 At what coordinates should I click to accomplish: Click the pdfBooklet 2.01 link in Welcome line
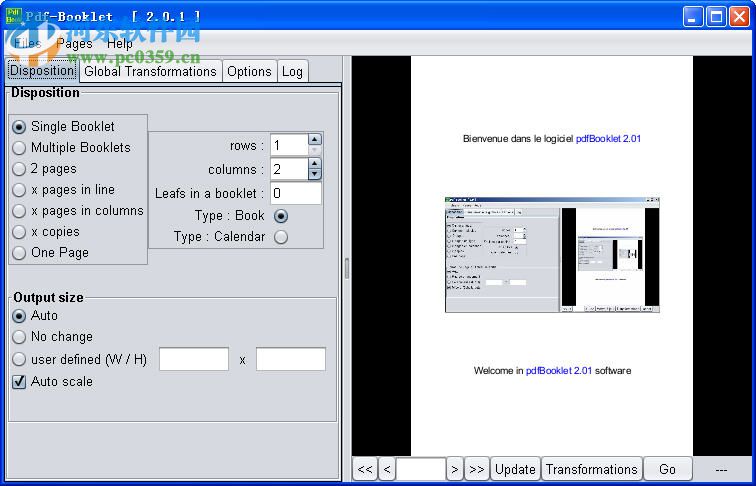click(558, 371)
